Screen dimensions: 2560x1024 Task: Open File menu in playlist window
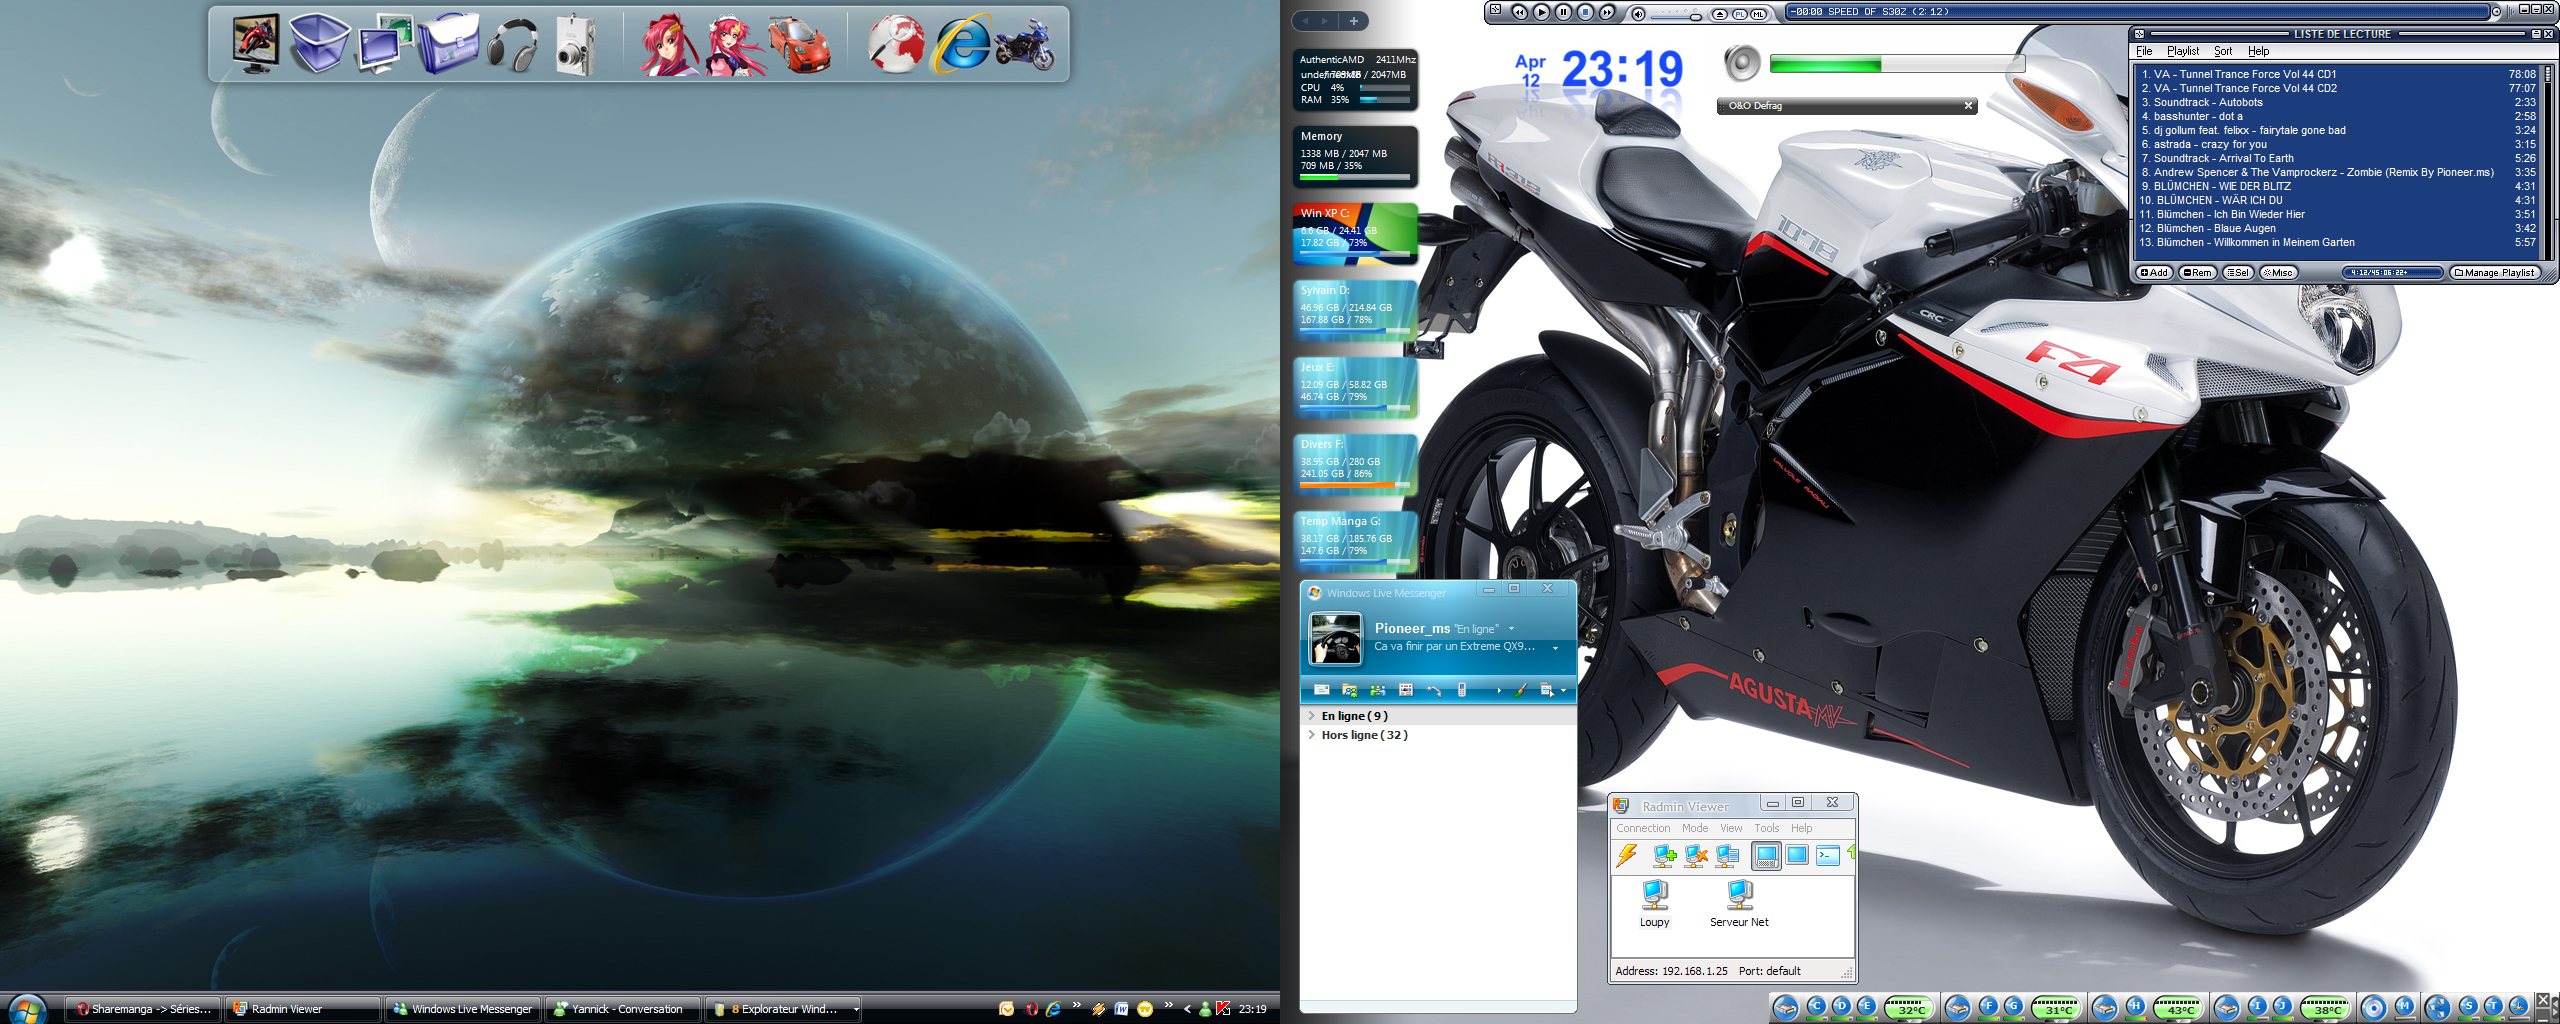[2144, 51]
